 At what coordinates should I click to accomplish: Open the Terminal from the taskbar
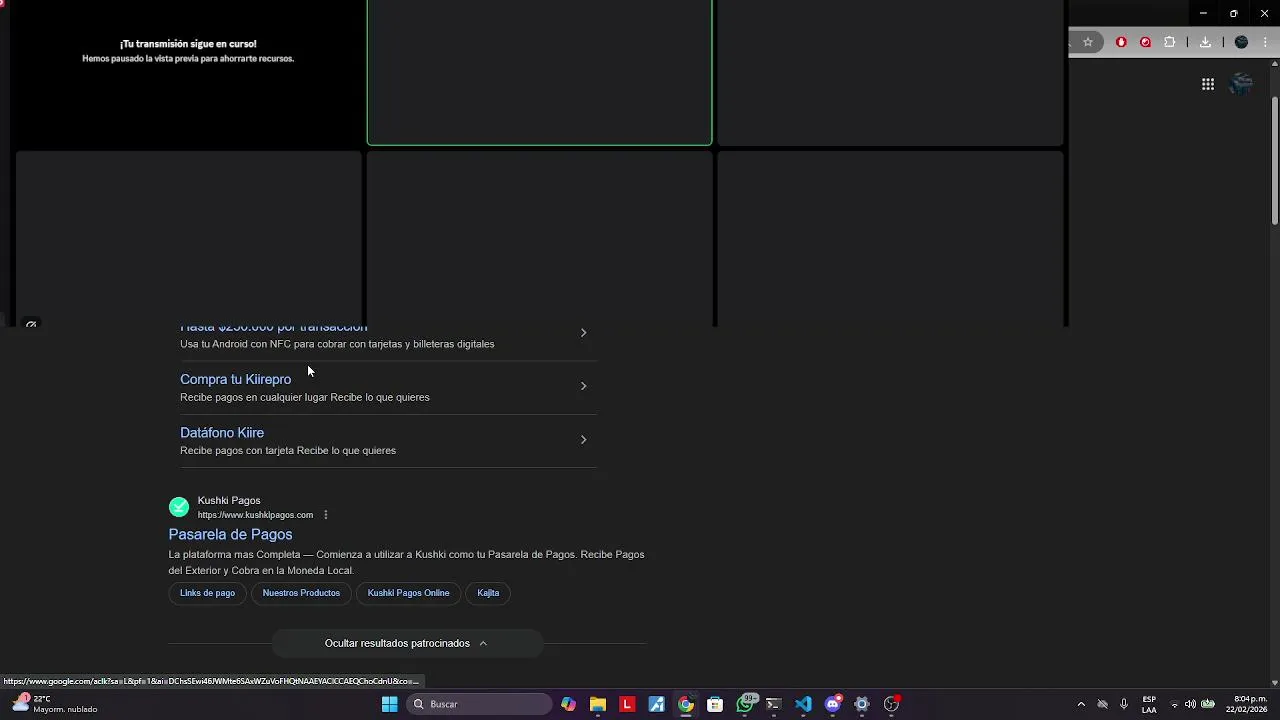coord(773,704)
